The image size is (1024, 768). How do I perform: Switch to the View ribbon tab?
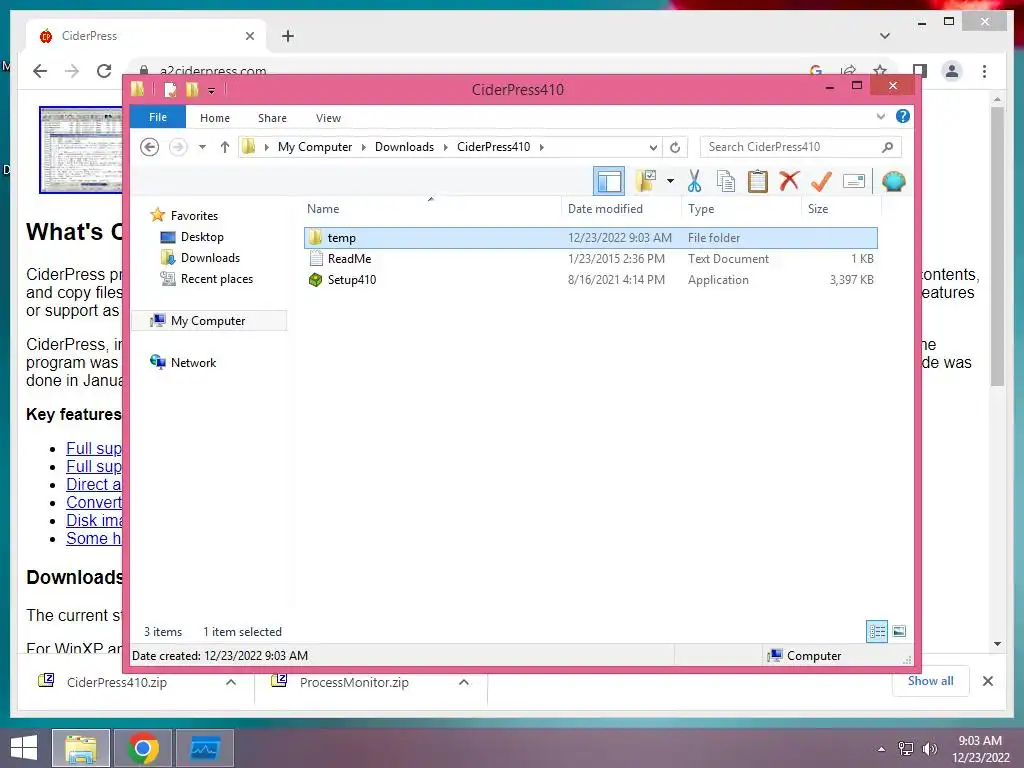328,118
